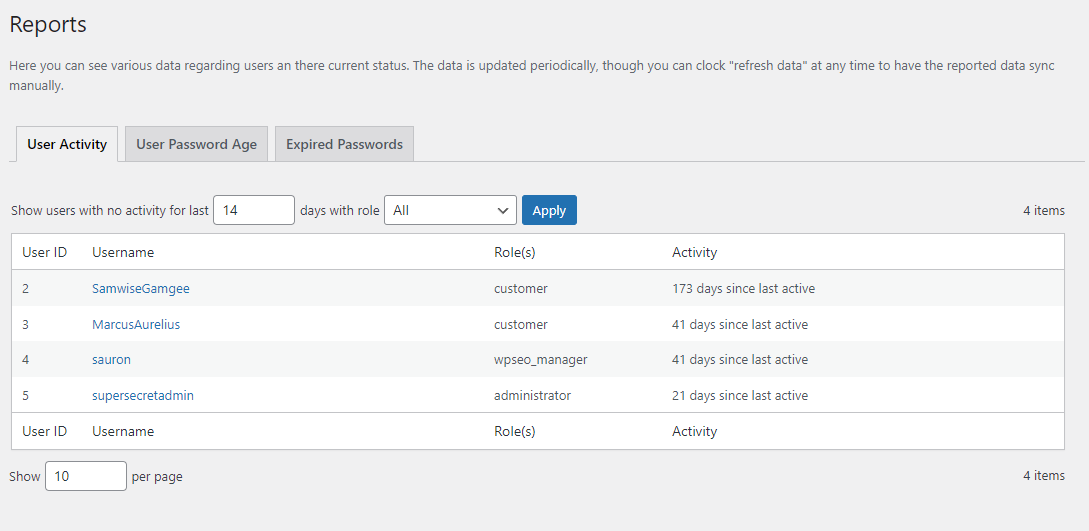Click User ID 3 cell
Image resolution: width=1089 pixels, height=531 pixels.
coord(26,324)
